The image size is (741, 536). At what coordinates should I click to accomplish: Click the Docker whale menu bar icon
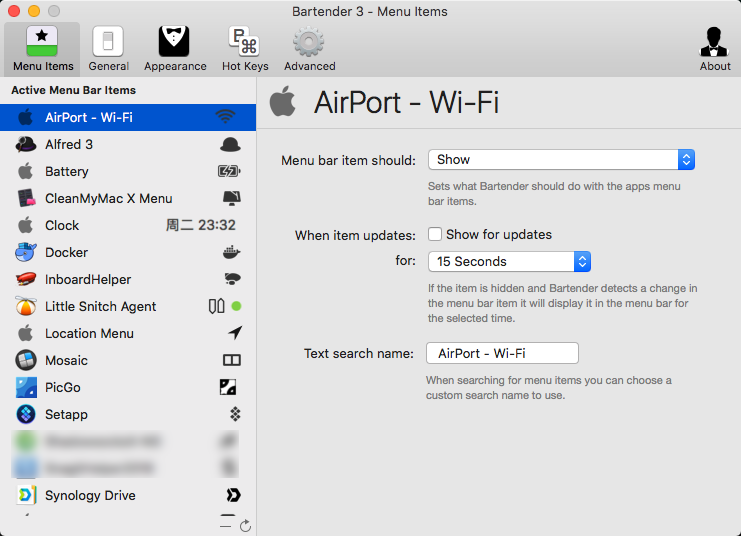232,252
